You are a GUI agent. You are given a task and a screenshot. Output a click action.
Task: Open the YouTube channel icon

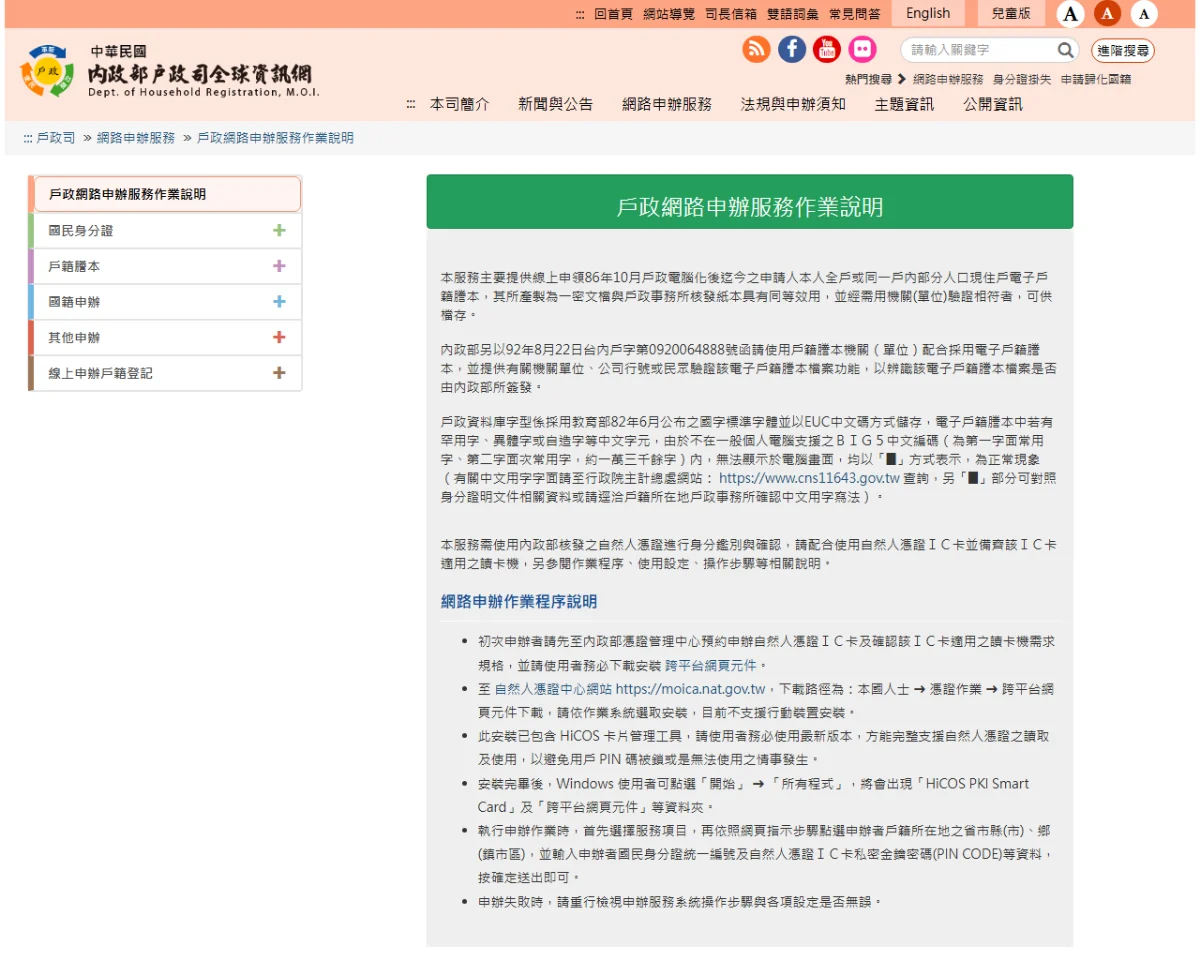(827, 49)
